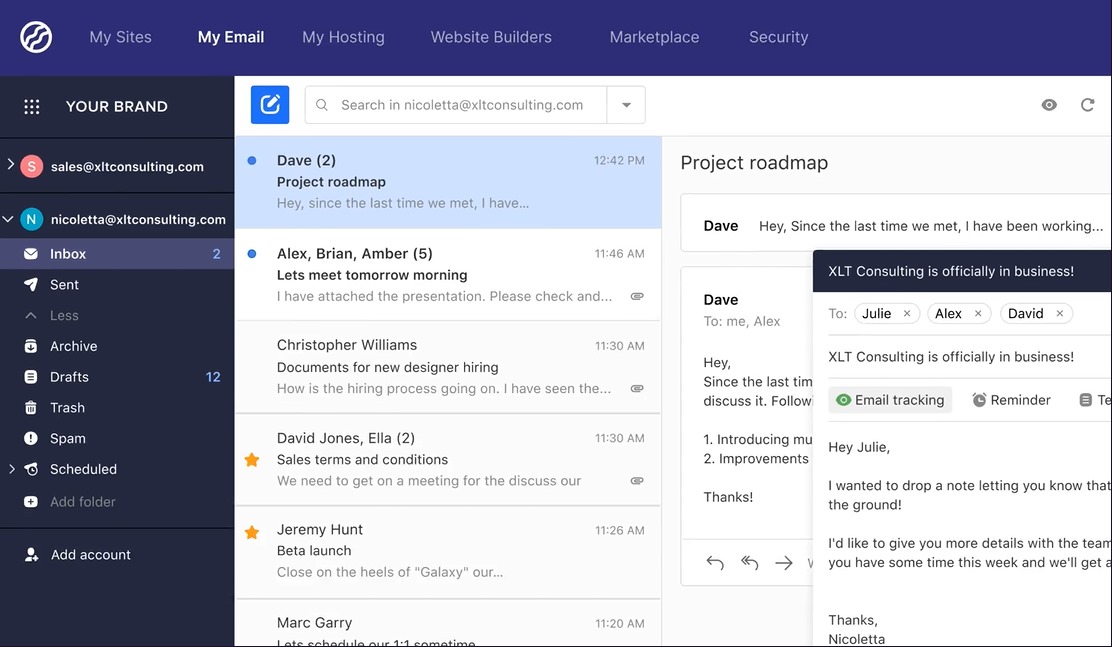
Task: Click attachment icon on Lets meet tomorrow morning email
Action: point(637,297)
